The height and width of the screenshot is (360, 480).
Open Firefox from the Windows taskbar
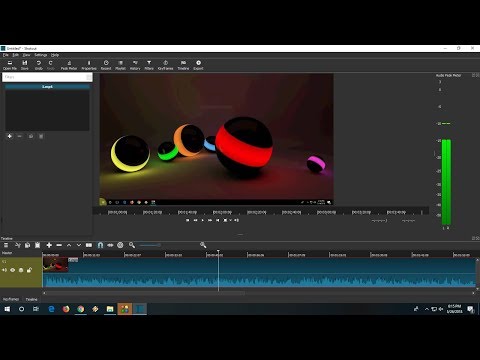(66, 309)
